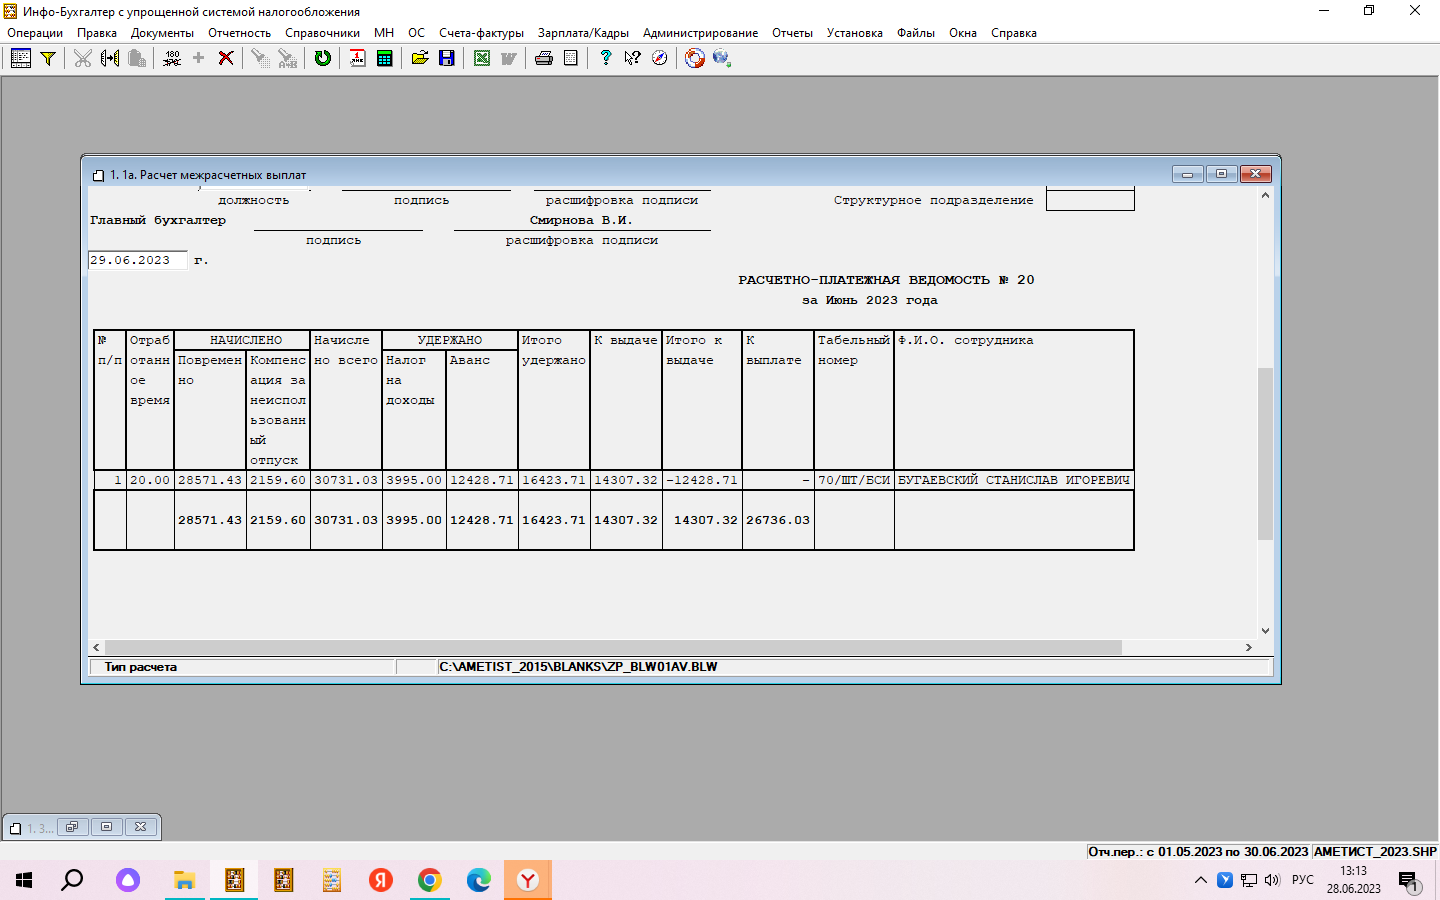Click the vertical scrollbar thumb of the report
This screenshot has width=1440, height=900.
[x=1265, y=453]
